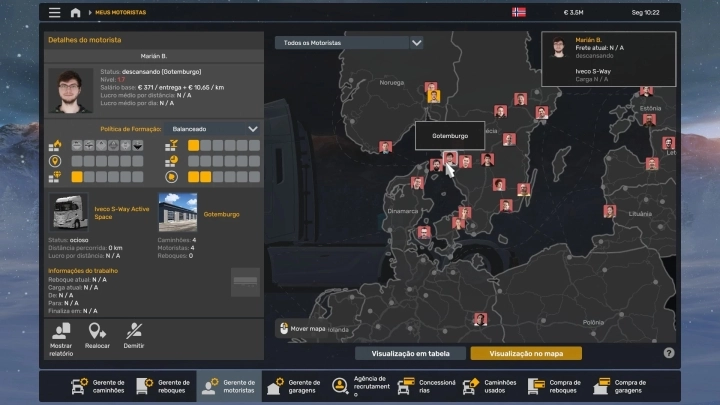Select driver marker near Lituânia

click(610, 211)
